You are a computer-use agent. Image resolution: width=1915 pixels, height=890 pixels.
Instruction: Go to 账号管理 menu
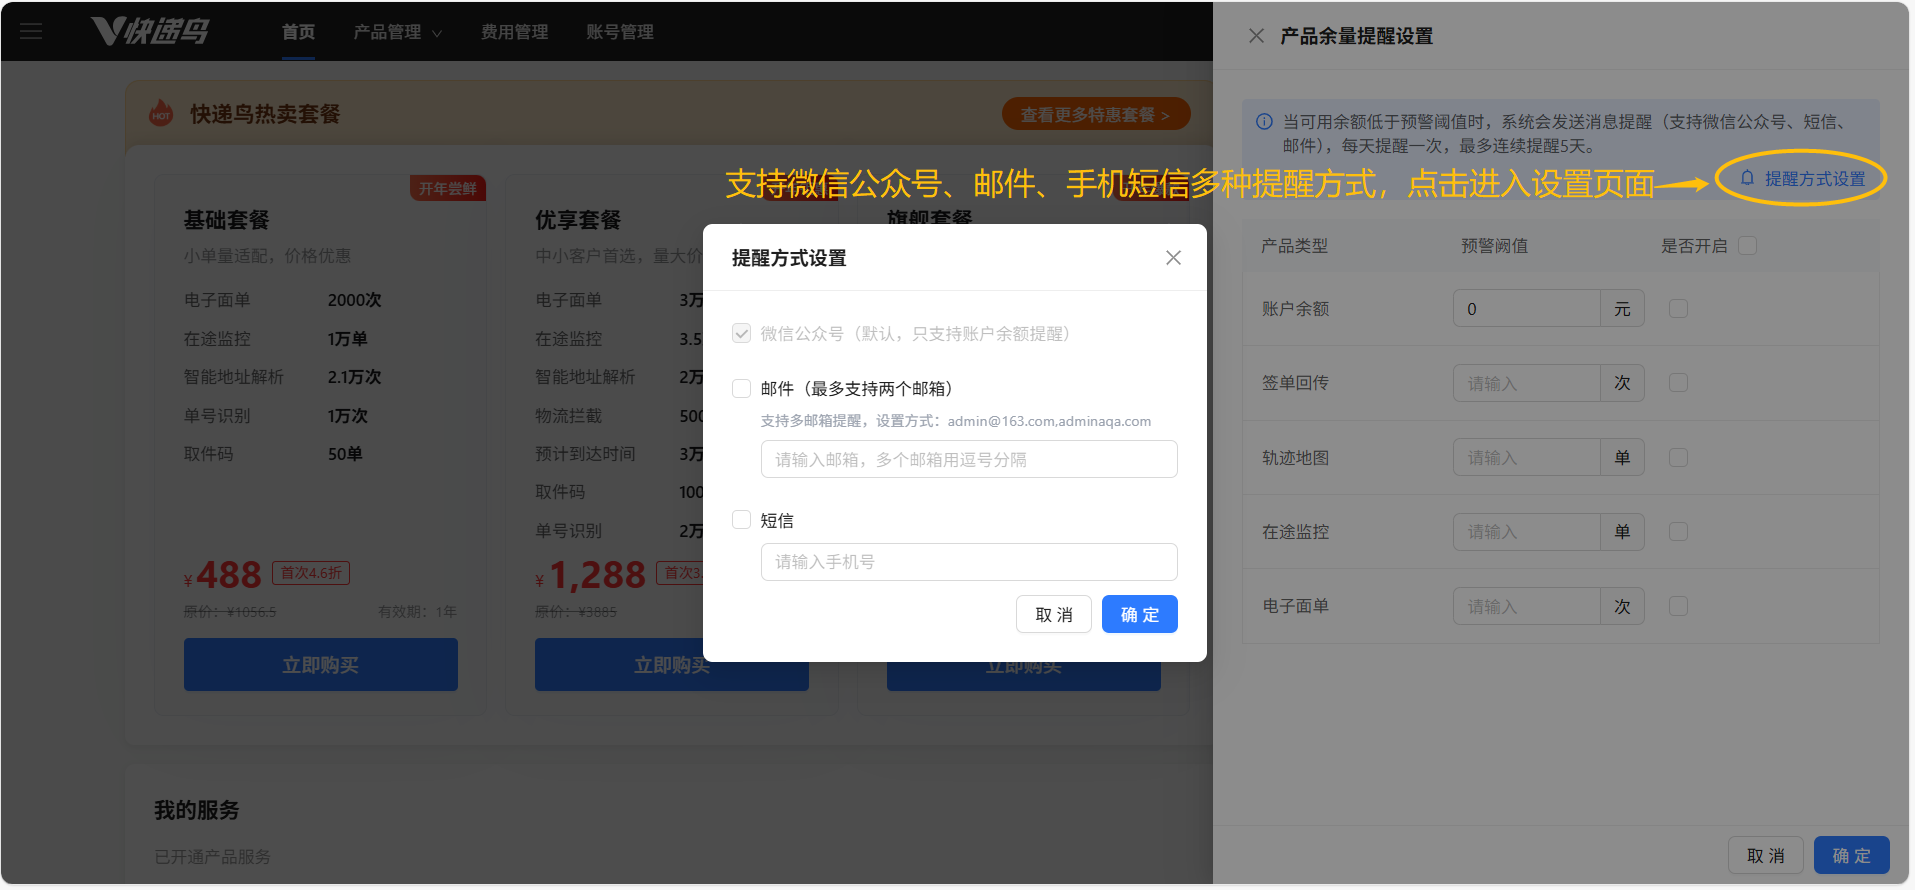point(619,32)
